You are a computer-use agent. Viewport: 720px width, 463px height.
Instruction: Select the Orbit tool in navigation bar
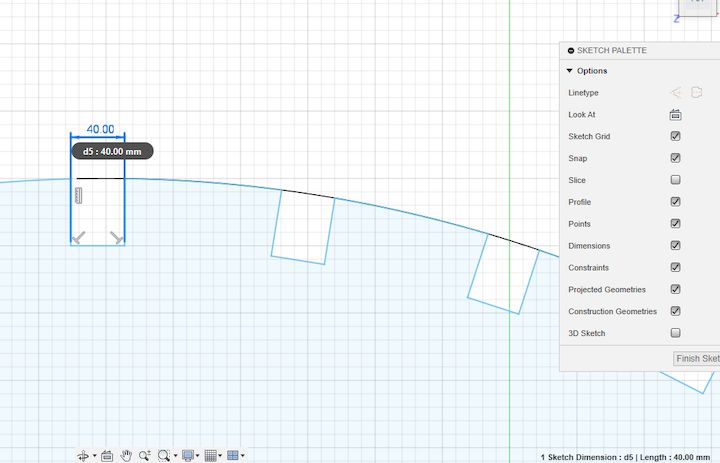click(x=83, y=456)
